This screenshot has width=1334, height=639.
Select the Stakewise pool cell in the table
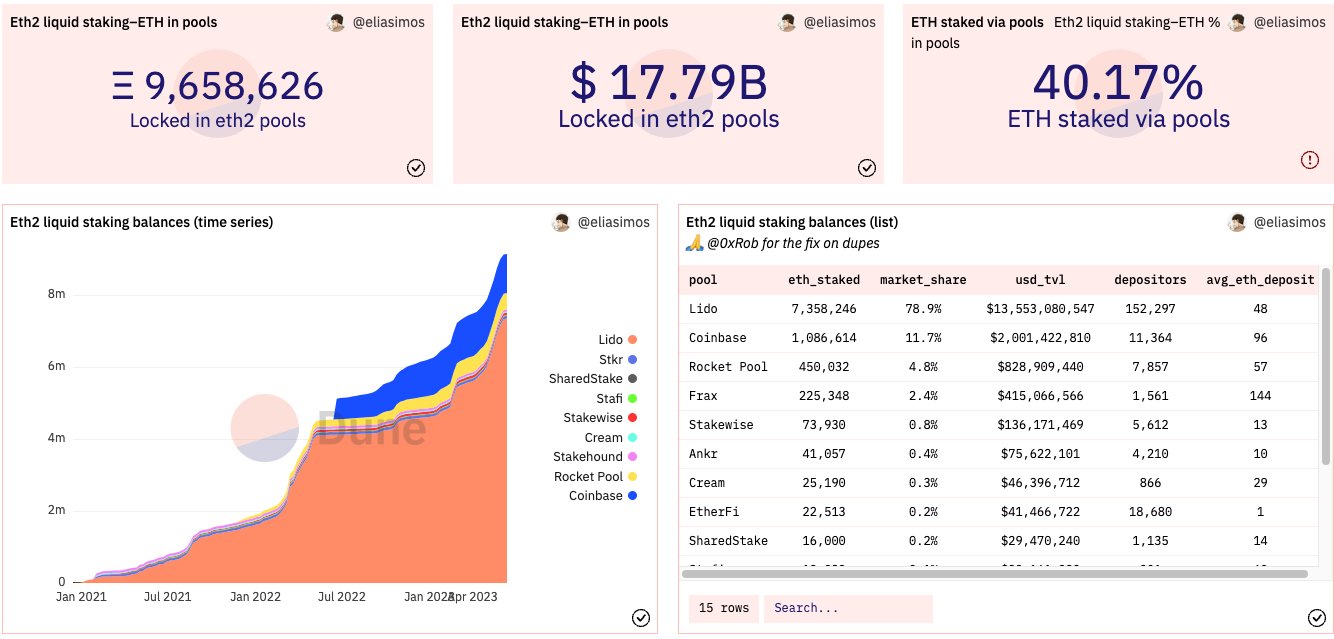pyautogui.click(x=721, y=425)
